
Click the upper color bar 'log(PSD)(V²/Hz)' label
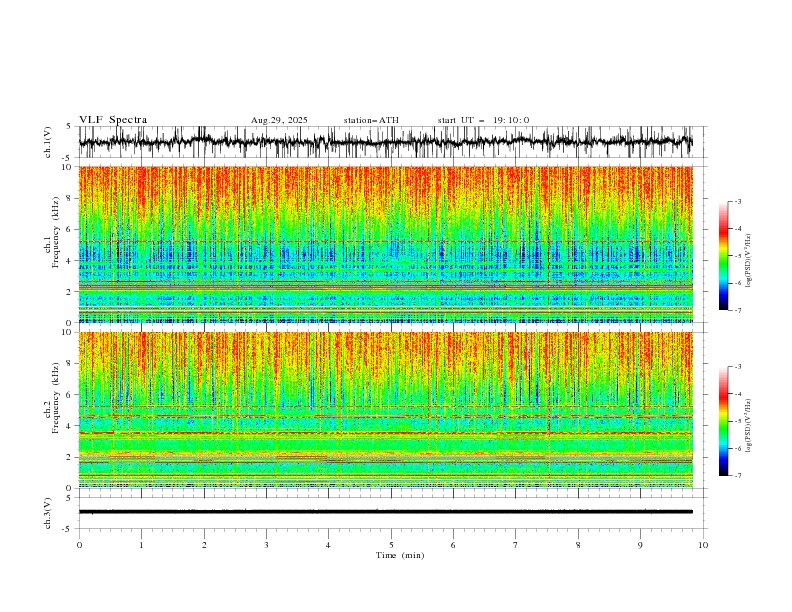click(x=748, y=261)
